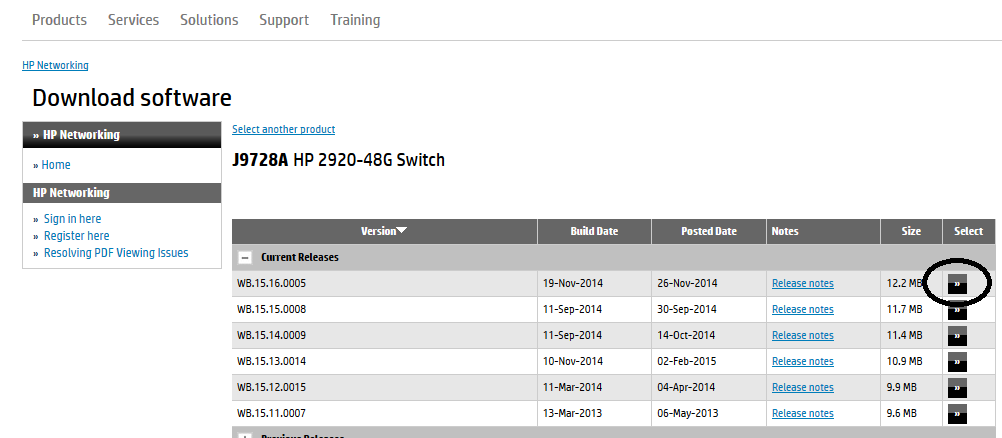Select download arrow for WB.15.12.0015
The width and height of the screenshot is (1002, 438).
[x=957, y=387]
